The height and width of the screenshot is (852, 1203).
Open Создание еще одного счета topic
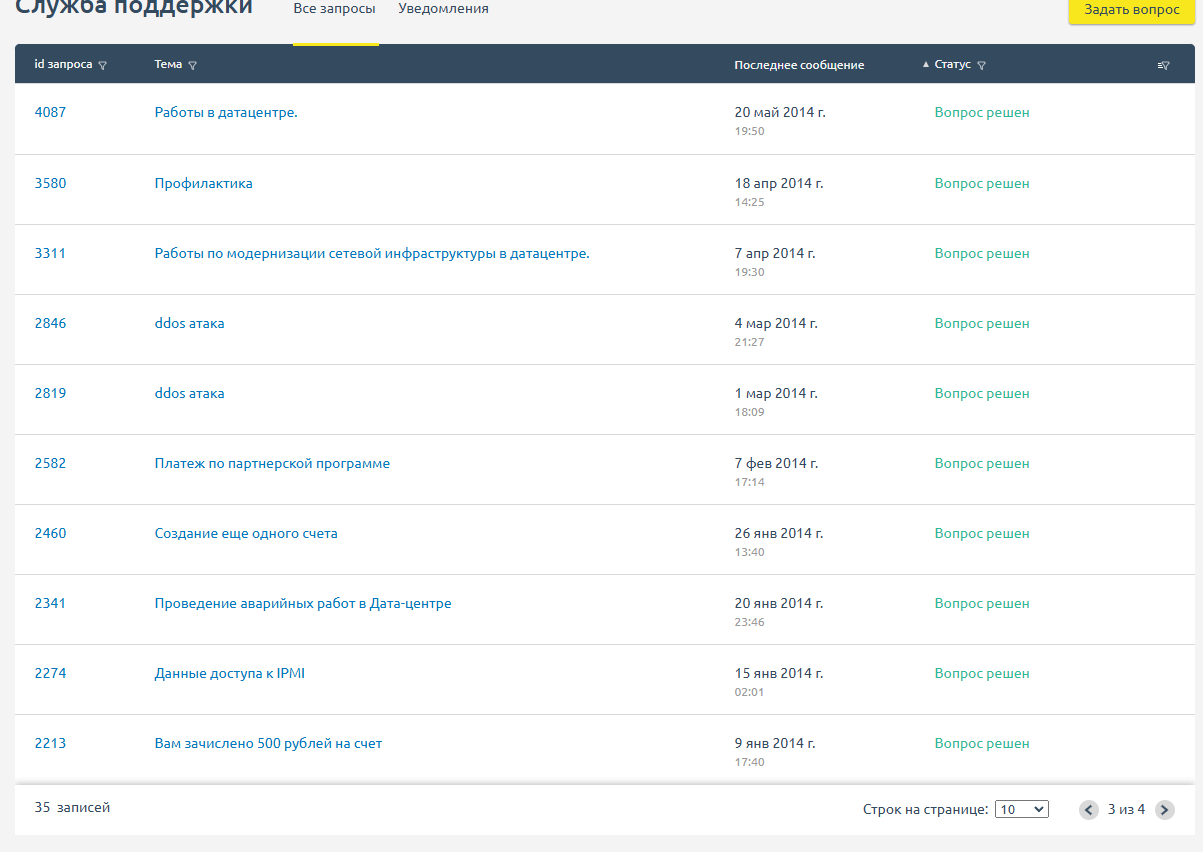(x=246, y=534)
